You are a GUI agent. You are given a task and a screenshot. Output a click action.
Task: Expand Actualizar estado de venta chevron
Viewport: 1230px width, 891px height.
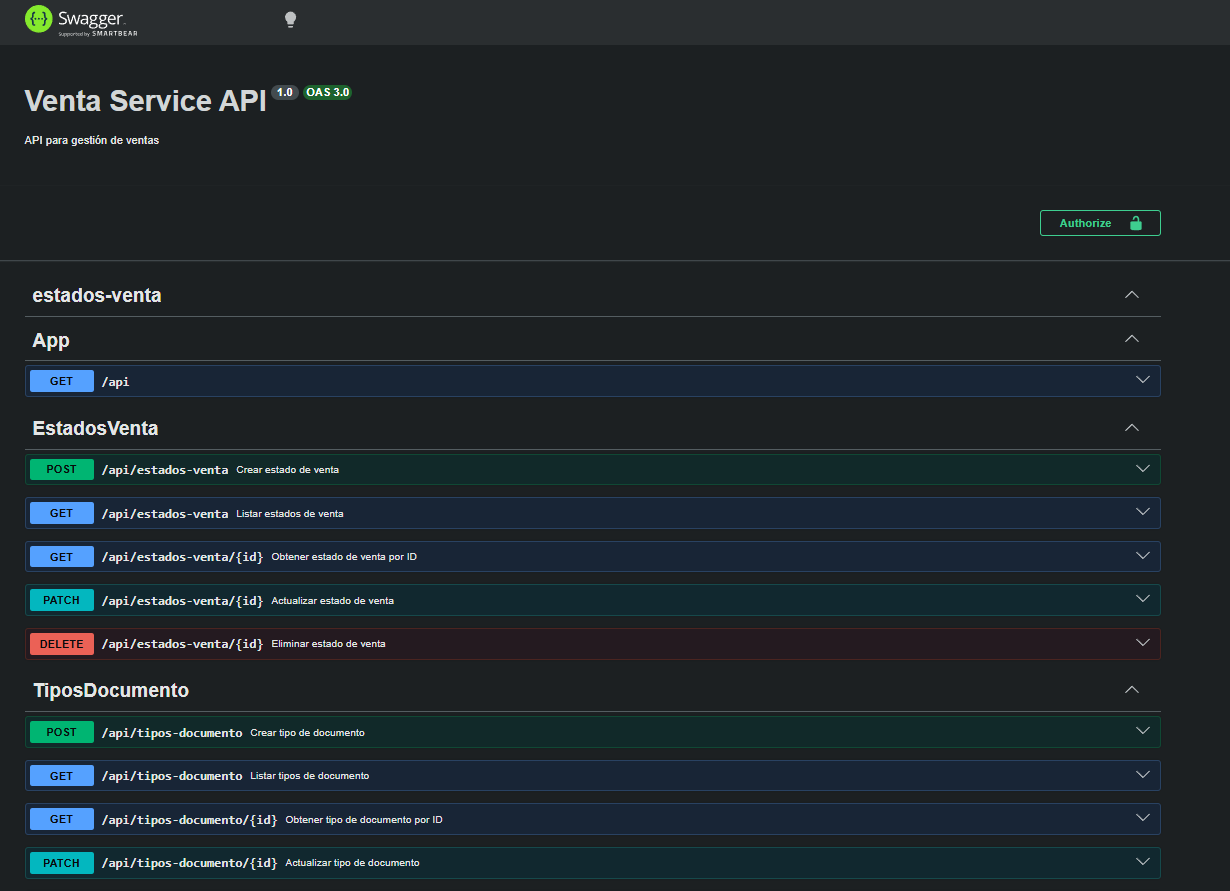click(x=1144, y=599)
